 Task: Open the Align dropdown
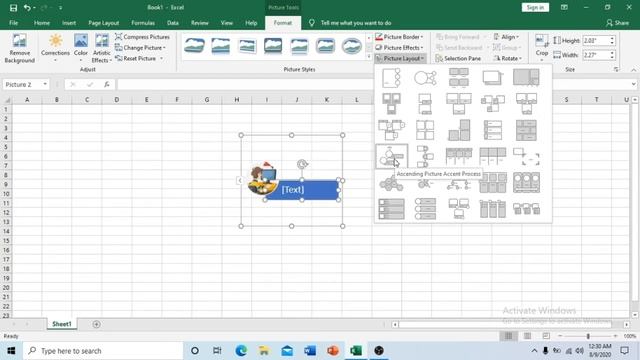point(506,37)
